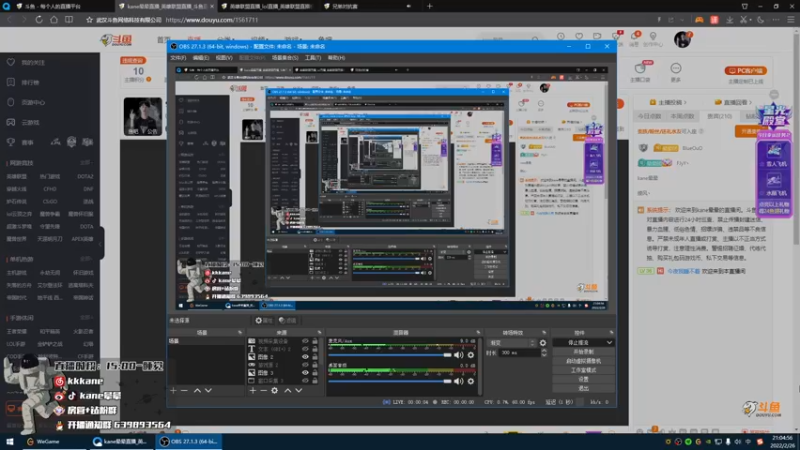Adjust transition duration stepper arrows
800x450 pixels.
pyautogui.click(x=544, y=353)
